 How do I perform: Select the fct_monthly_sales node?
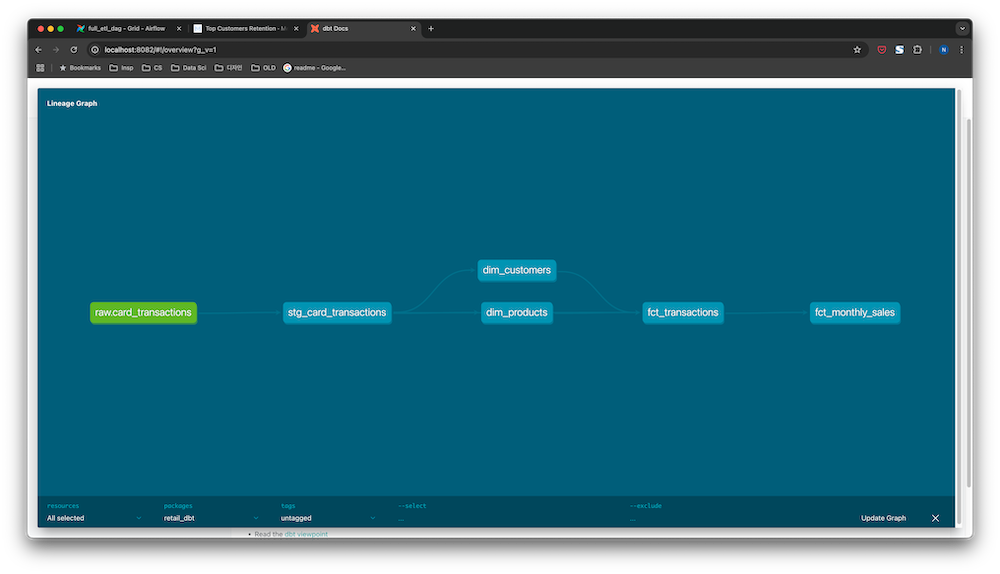[855, 313]
